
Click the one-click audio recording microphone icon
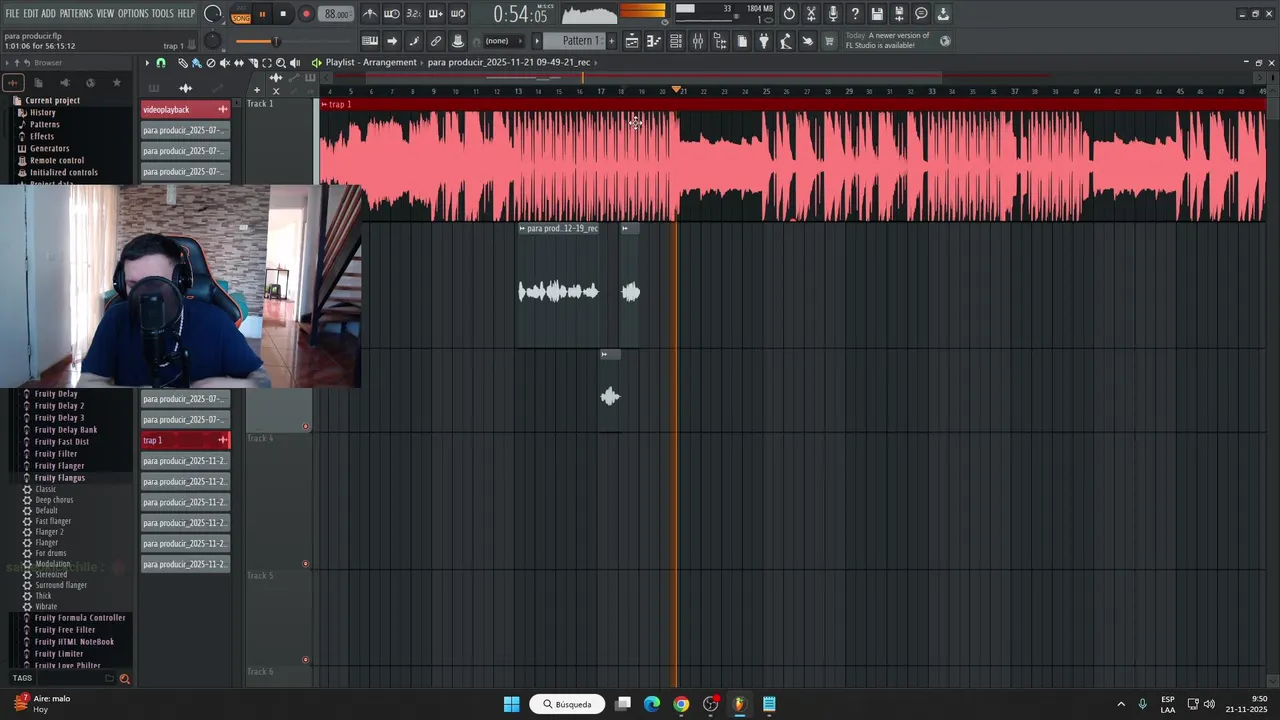click(833, 14)
